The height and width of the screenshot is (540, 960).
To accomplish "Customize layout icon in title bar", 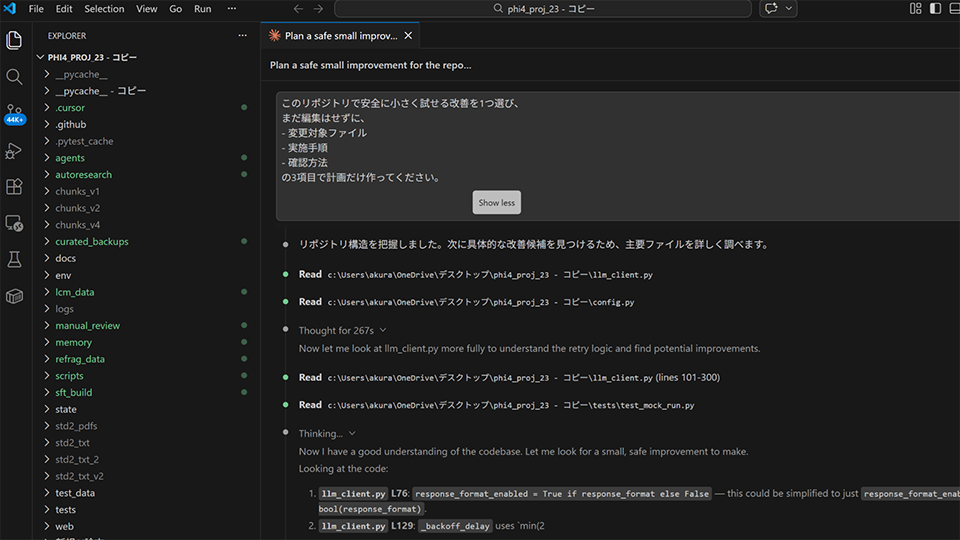I will (x=915, y=9).
